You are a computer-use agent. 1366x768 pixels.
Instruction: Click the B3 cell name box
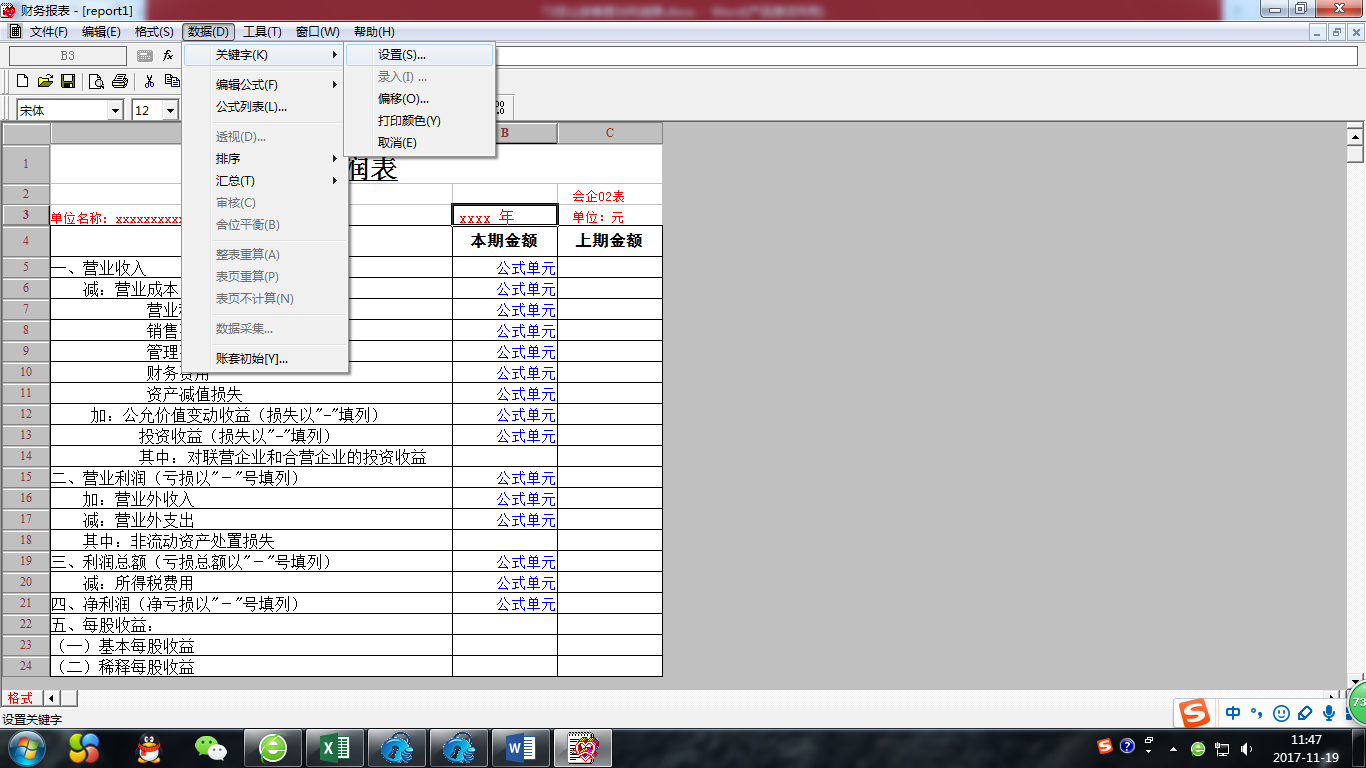(68, 56)
